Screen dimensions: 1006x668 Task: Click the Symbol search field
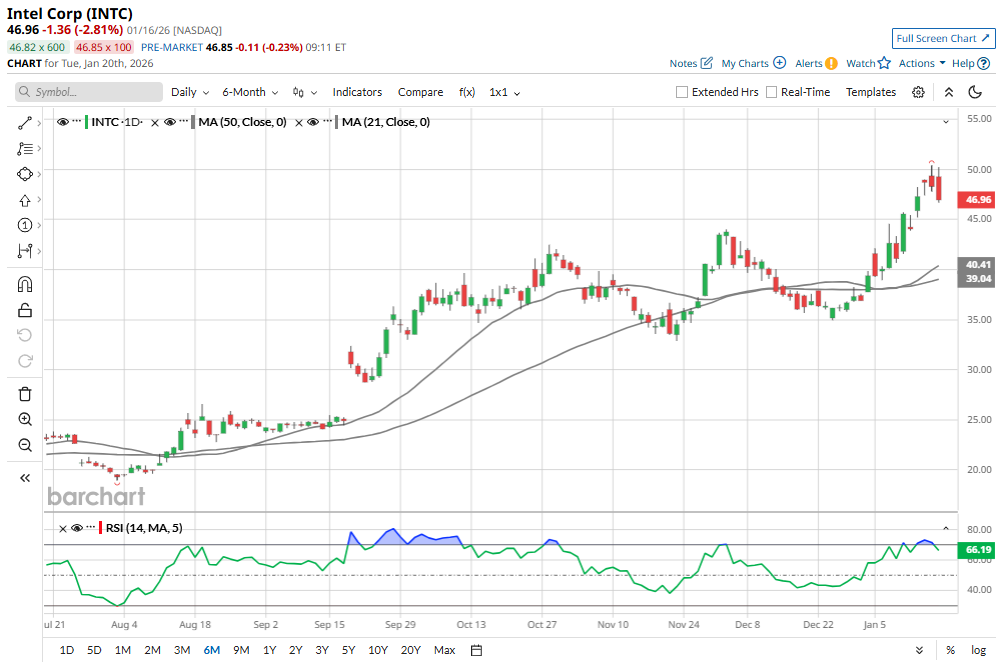click(89, 92)
